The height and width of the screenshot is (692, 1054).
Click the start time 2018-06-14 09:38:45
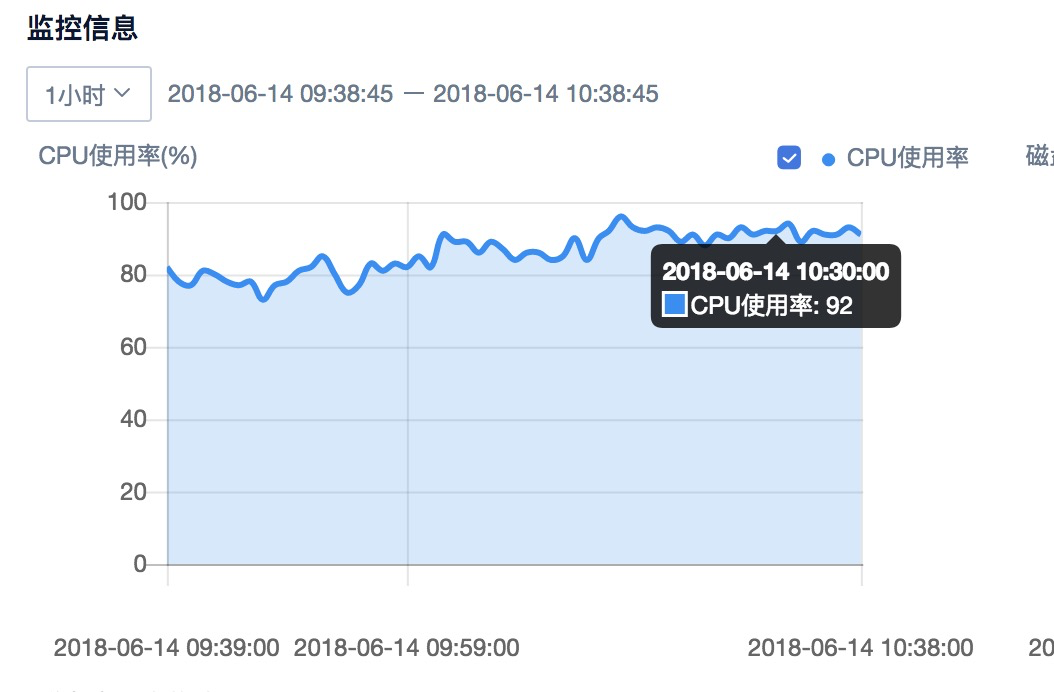tap(280, 93)
